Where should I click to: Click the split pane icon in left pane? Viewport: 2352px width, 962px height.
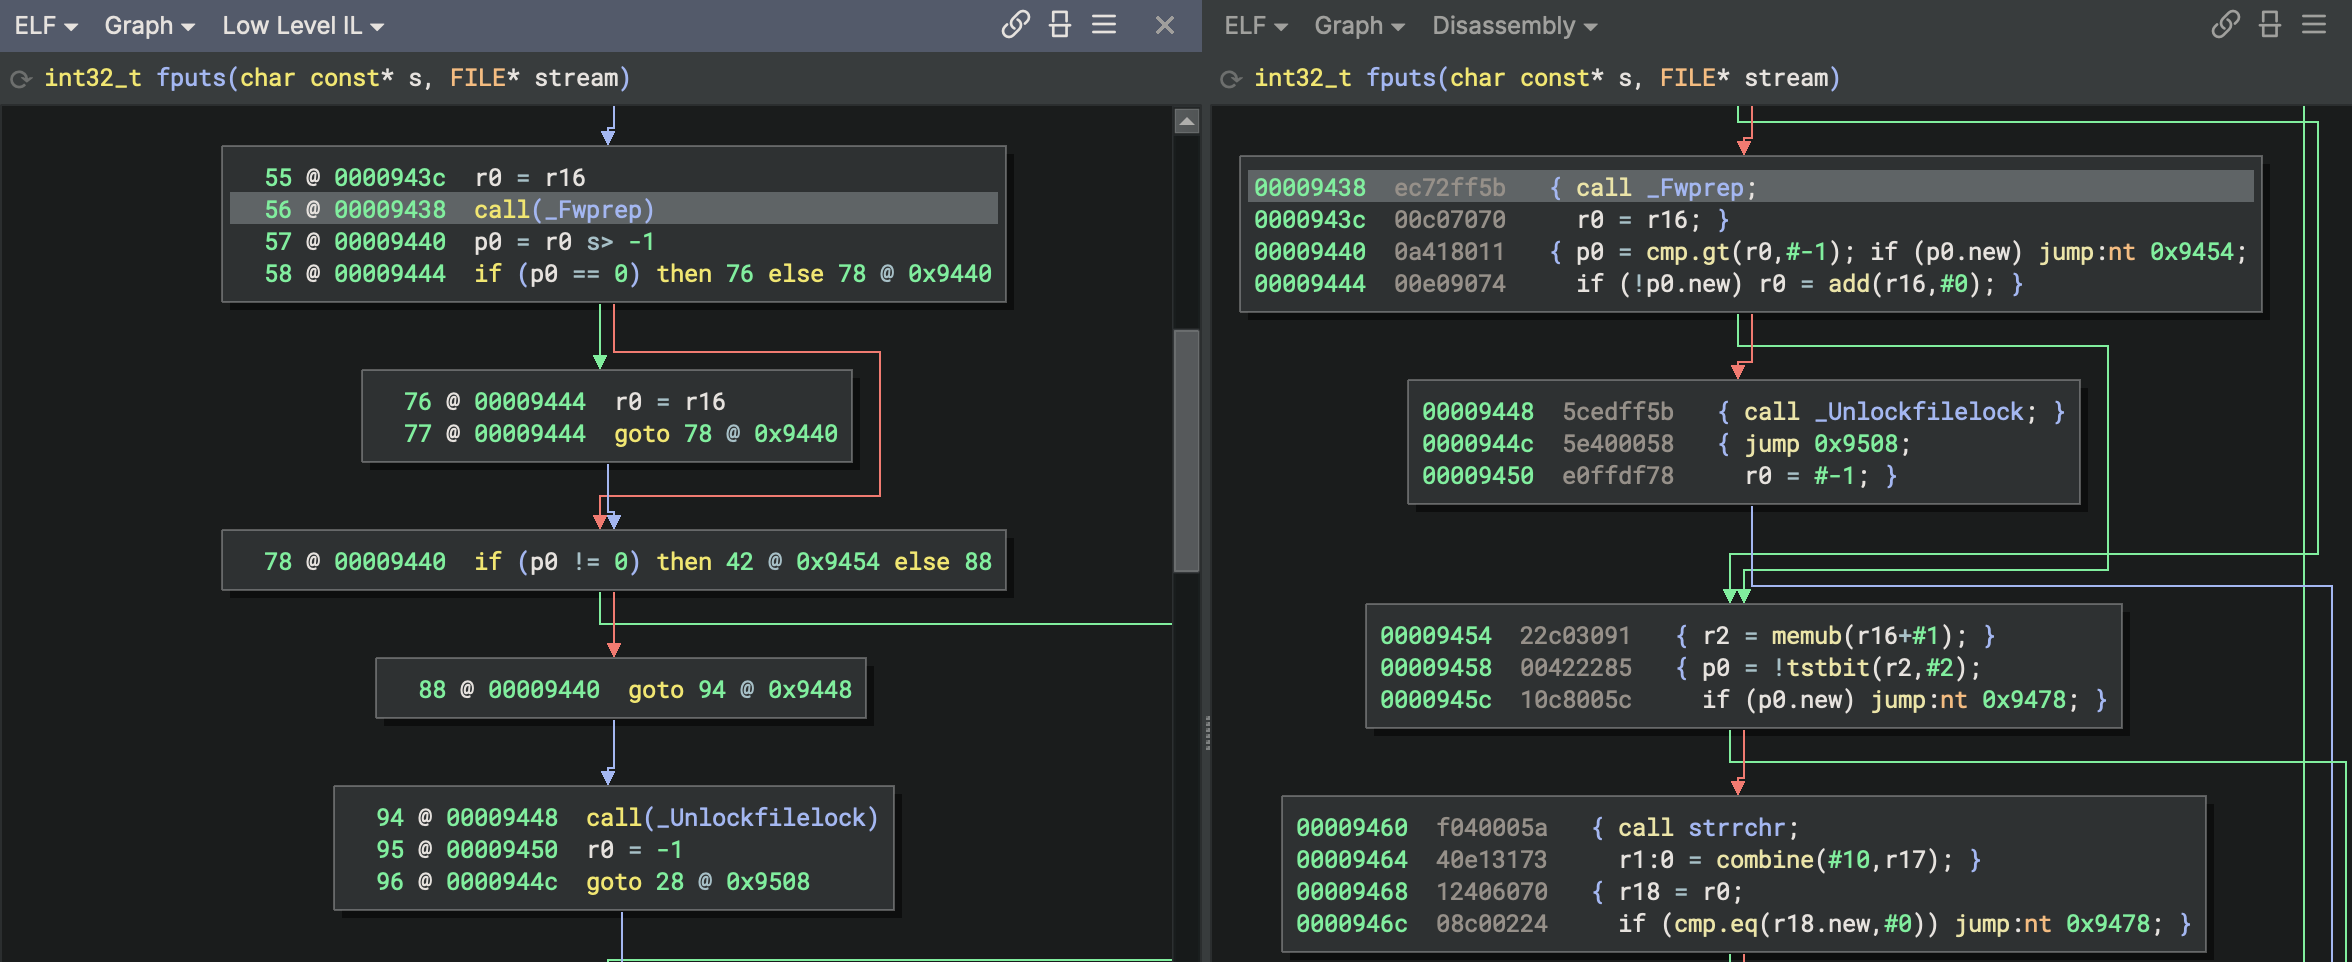(1060, 25)
